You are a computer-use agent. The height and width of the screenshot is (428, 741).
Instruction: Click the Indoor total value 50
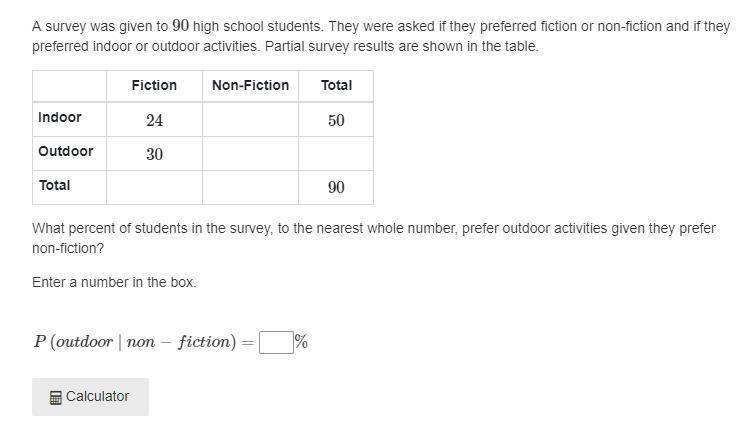pyautogui.click(x=336, y=120)
